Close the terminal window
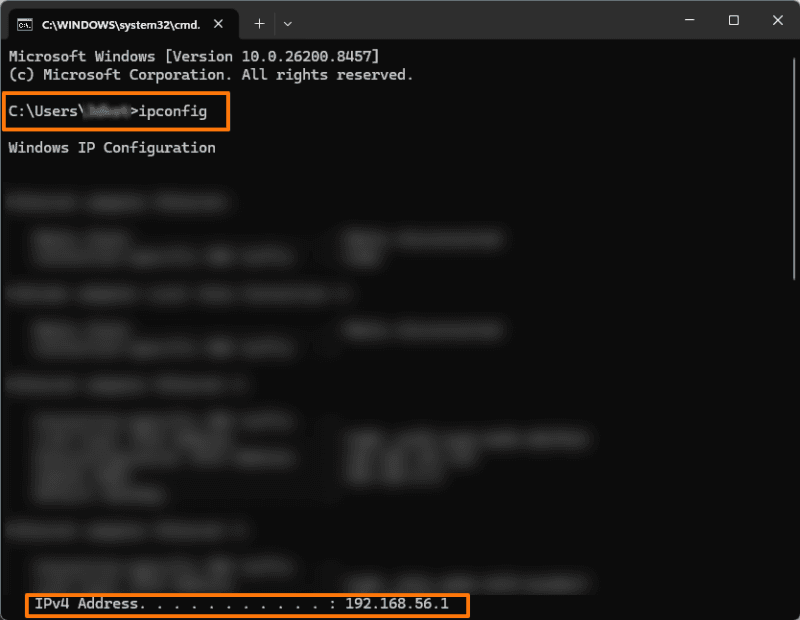800x620 pixels. (x=778, y=20)
